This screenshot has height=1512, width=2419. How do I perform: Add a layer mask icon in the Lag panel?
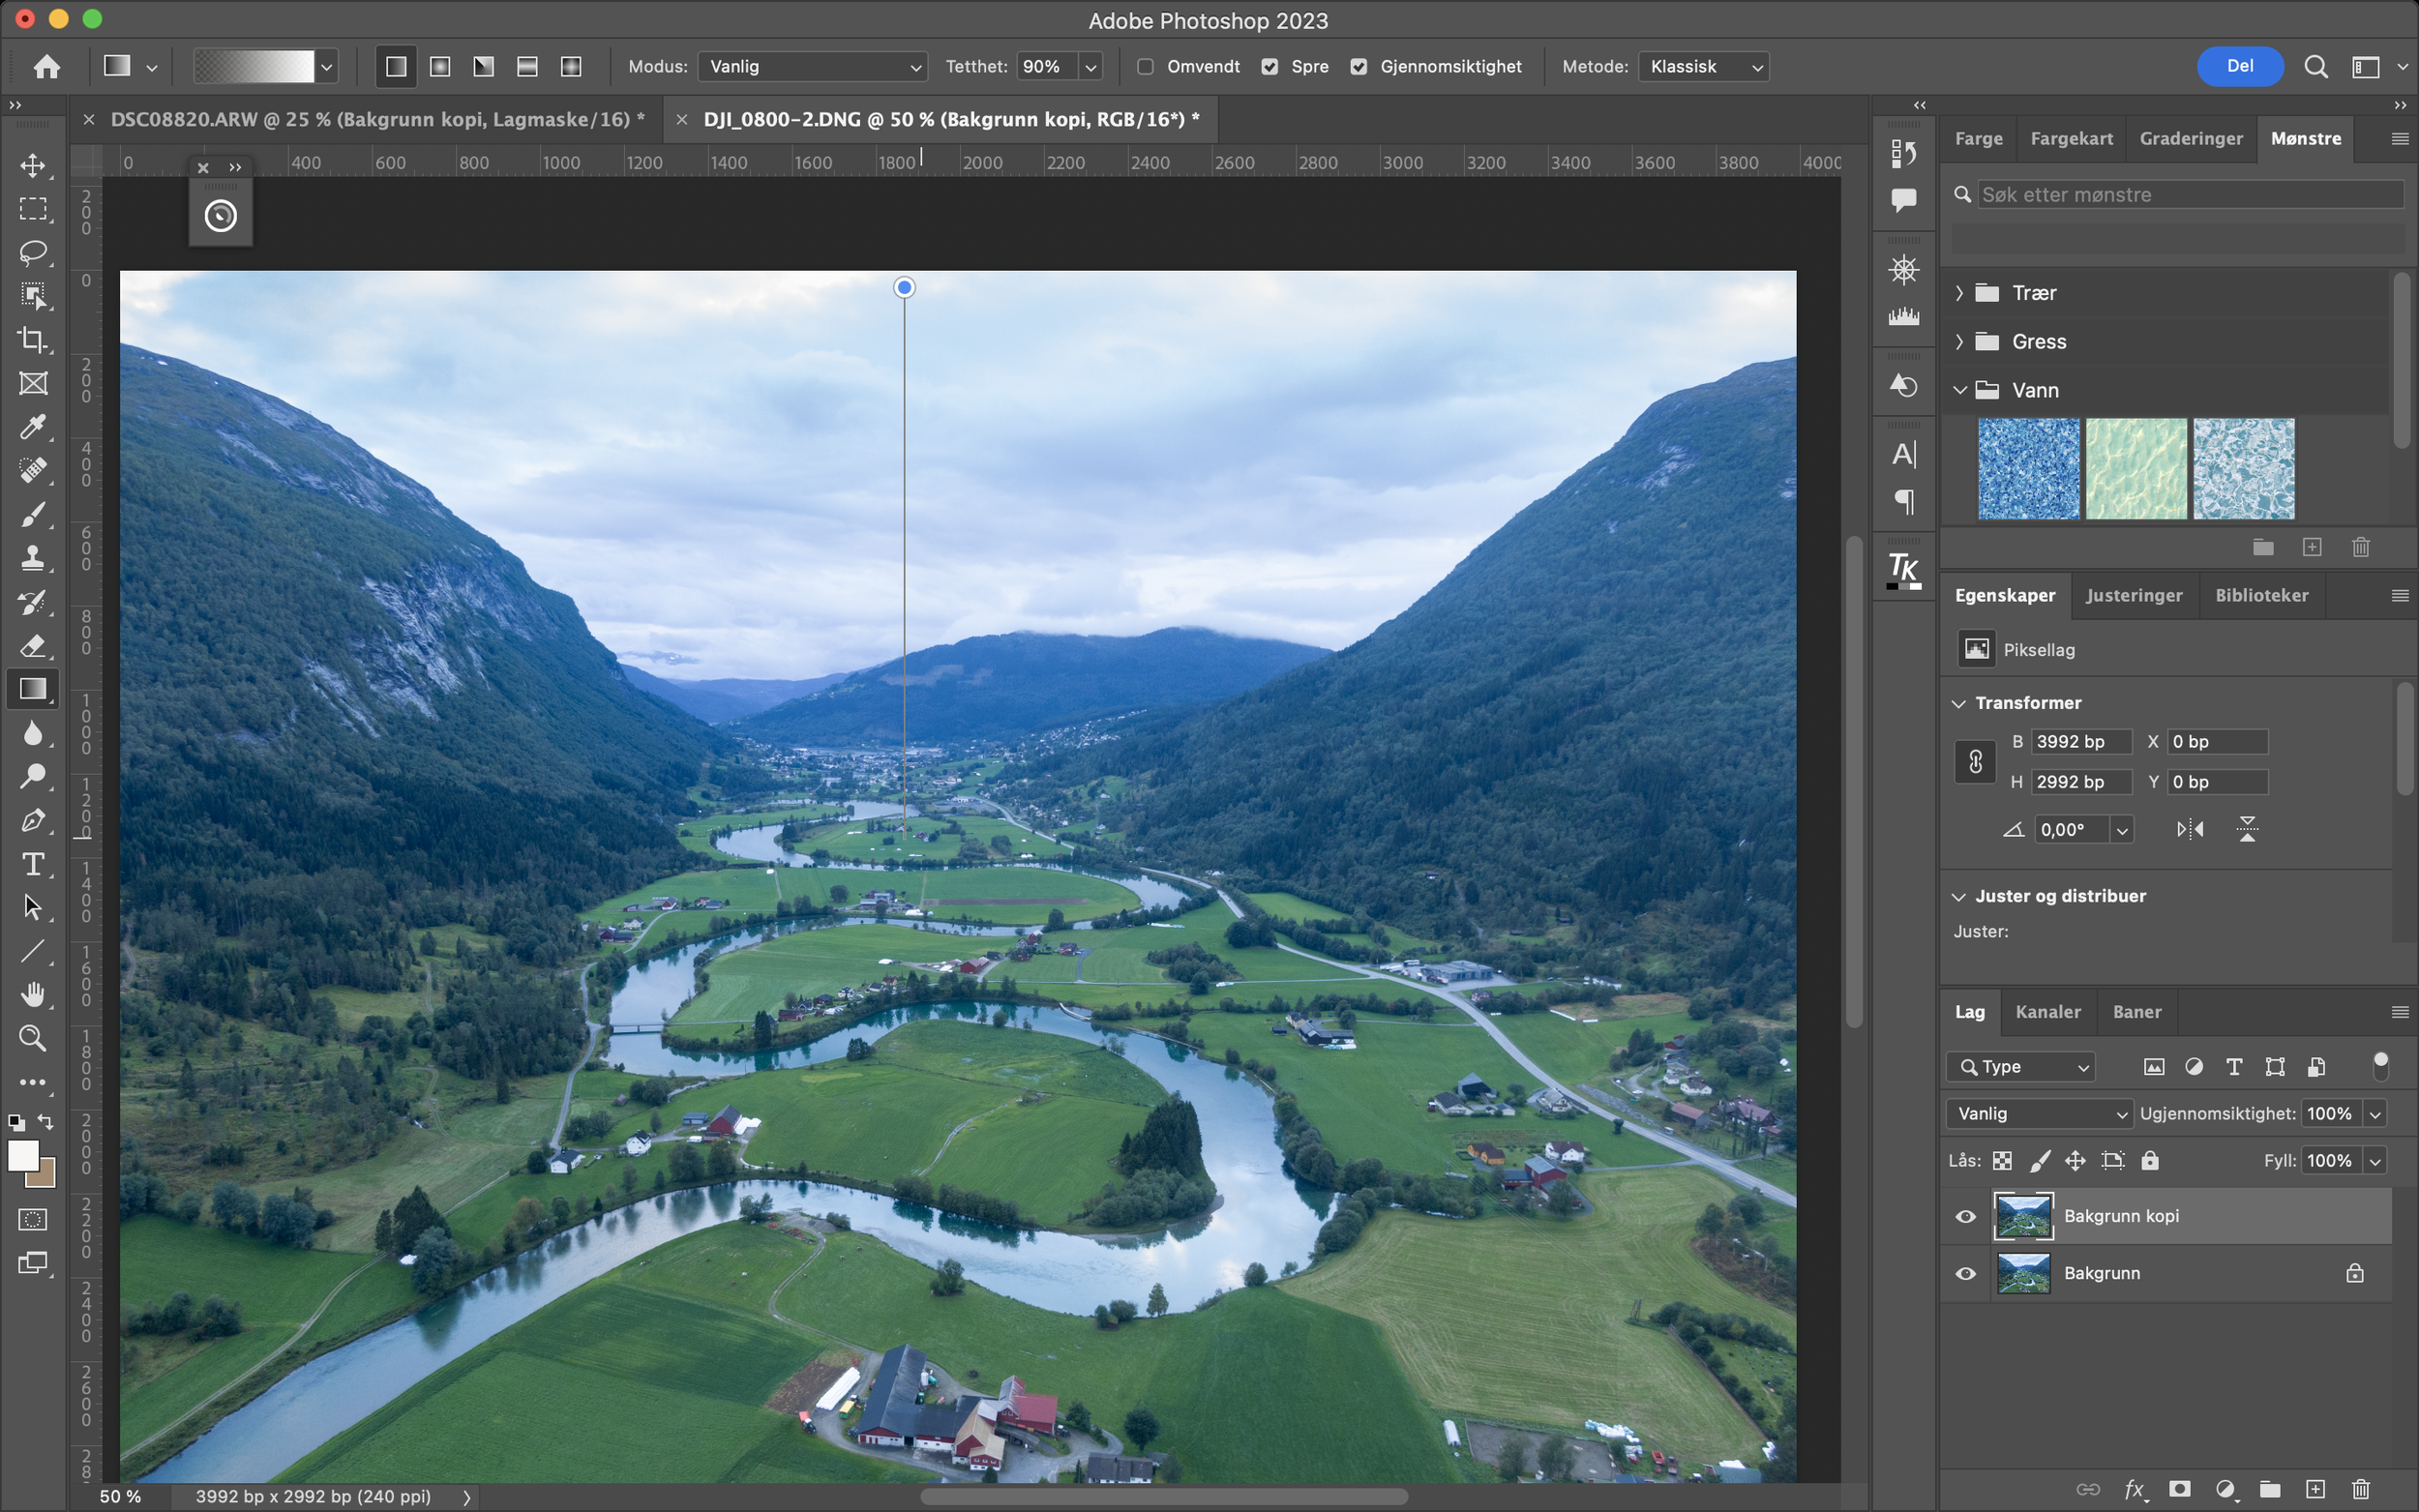point(2180,1489)
